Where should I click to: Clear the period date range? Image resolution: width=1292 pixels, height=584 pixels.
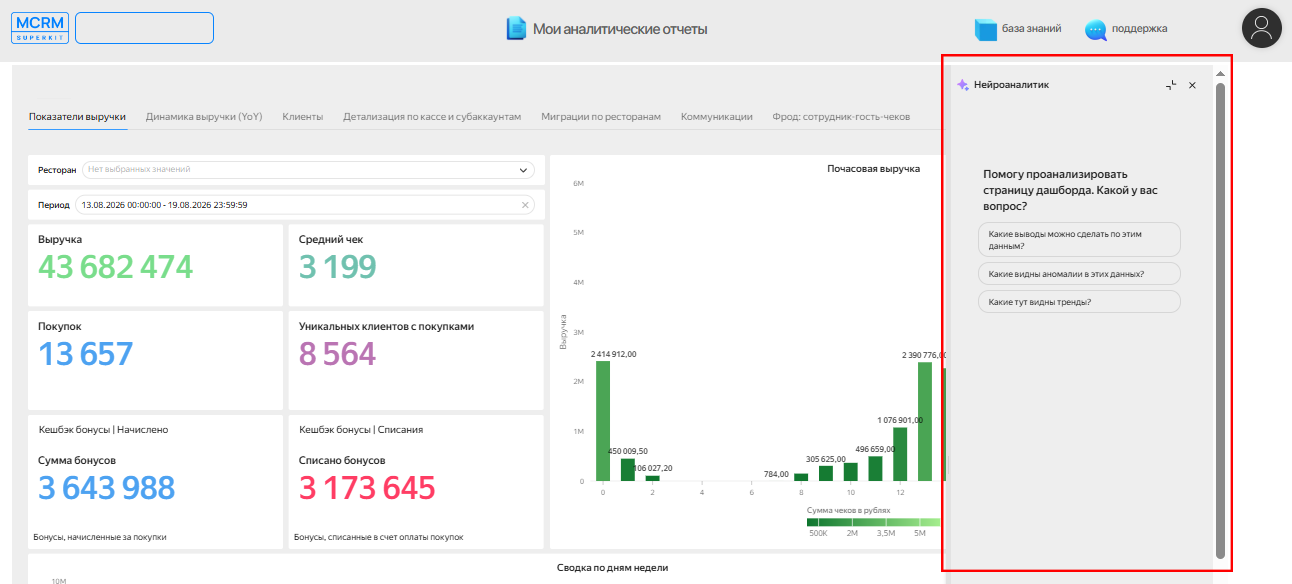pos(525,205)
